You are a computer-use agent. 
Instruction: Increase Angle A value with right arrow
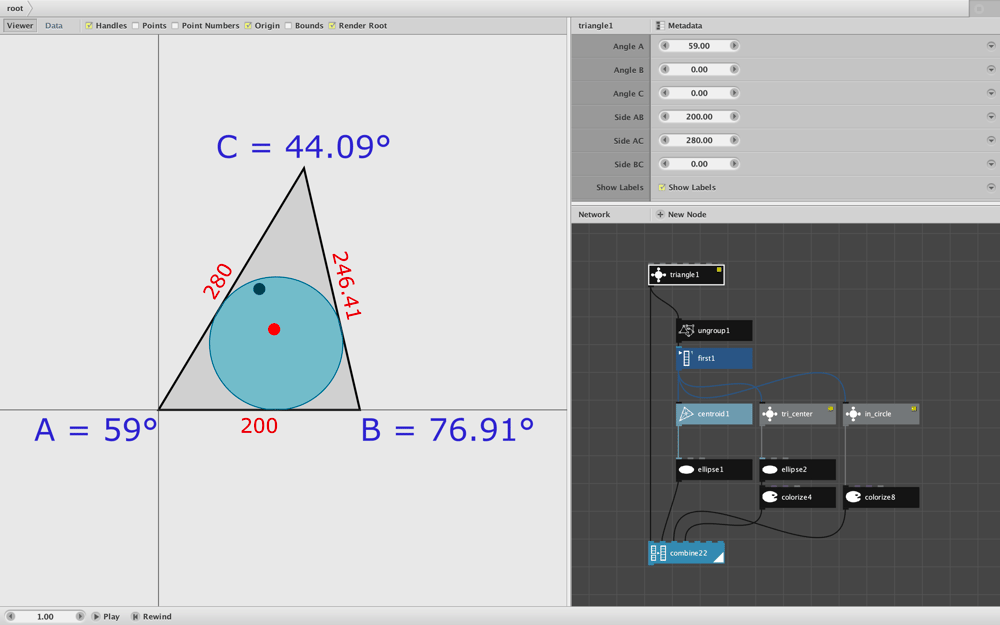point(734,46)
